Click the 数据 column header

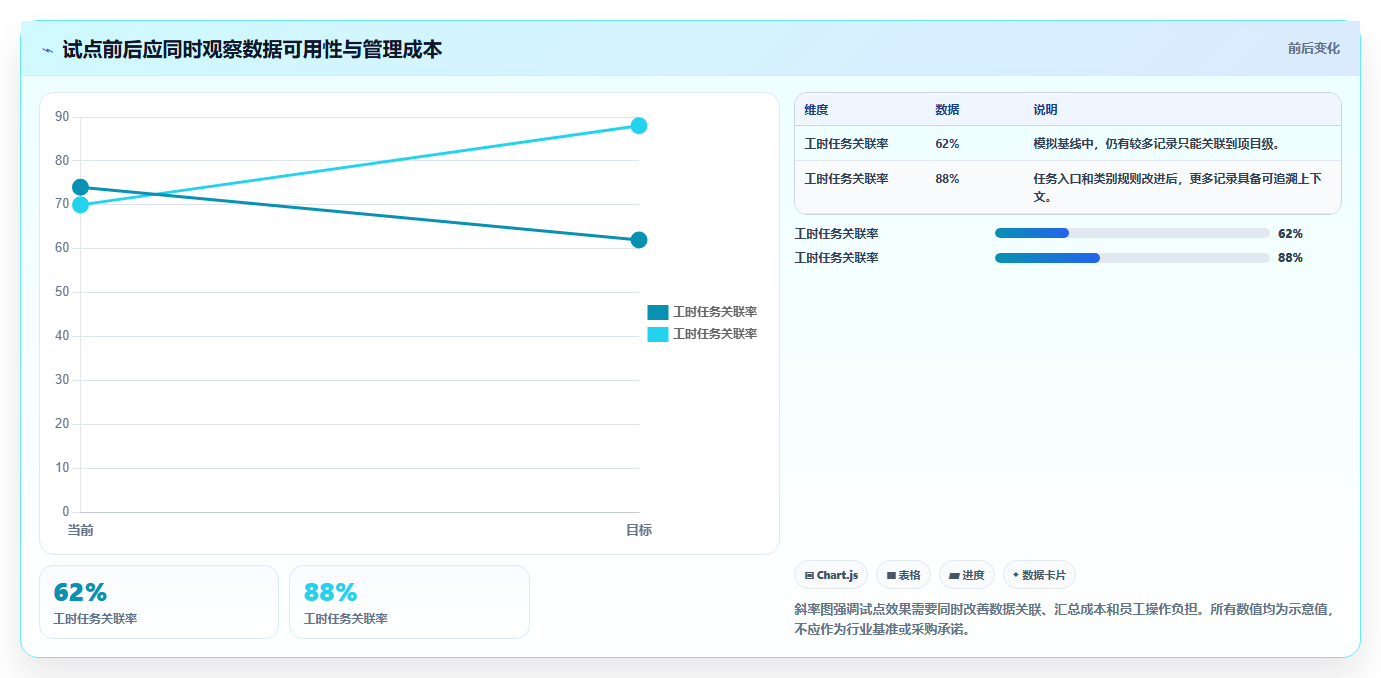point(947,110)
